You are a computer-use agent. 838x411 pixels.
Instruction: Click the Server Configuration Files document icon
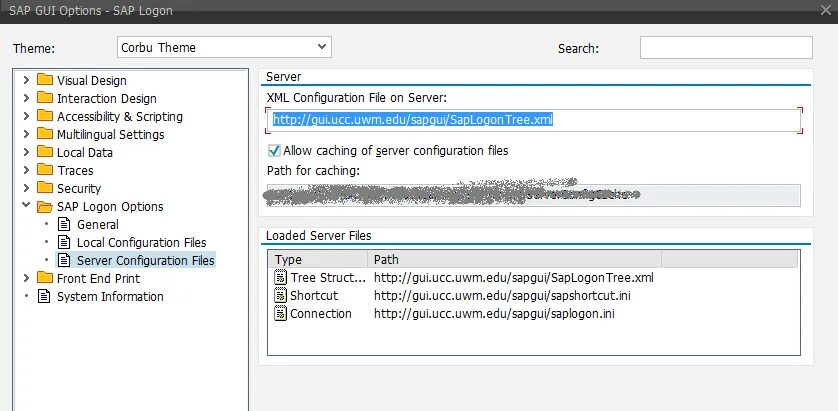[x=64, y=260]
